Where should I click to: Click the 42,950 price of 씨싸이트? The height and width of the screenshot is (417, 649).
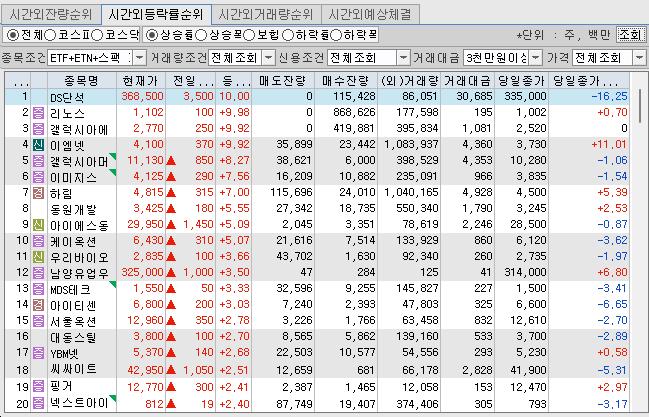coord(146,369)
